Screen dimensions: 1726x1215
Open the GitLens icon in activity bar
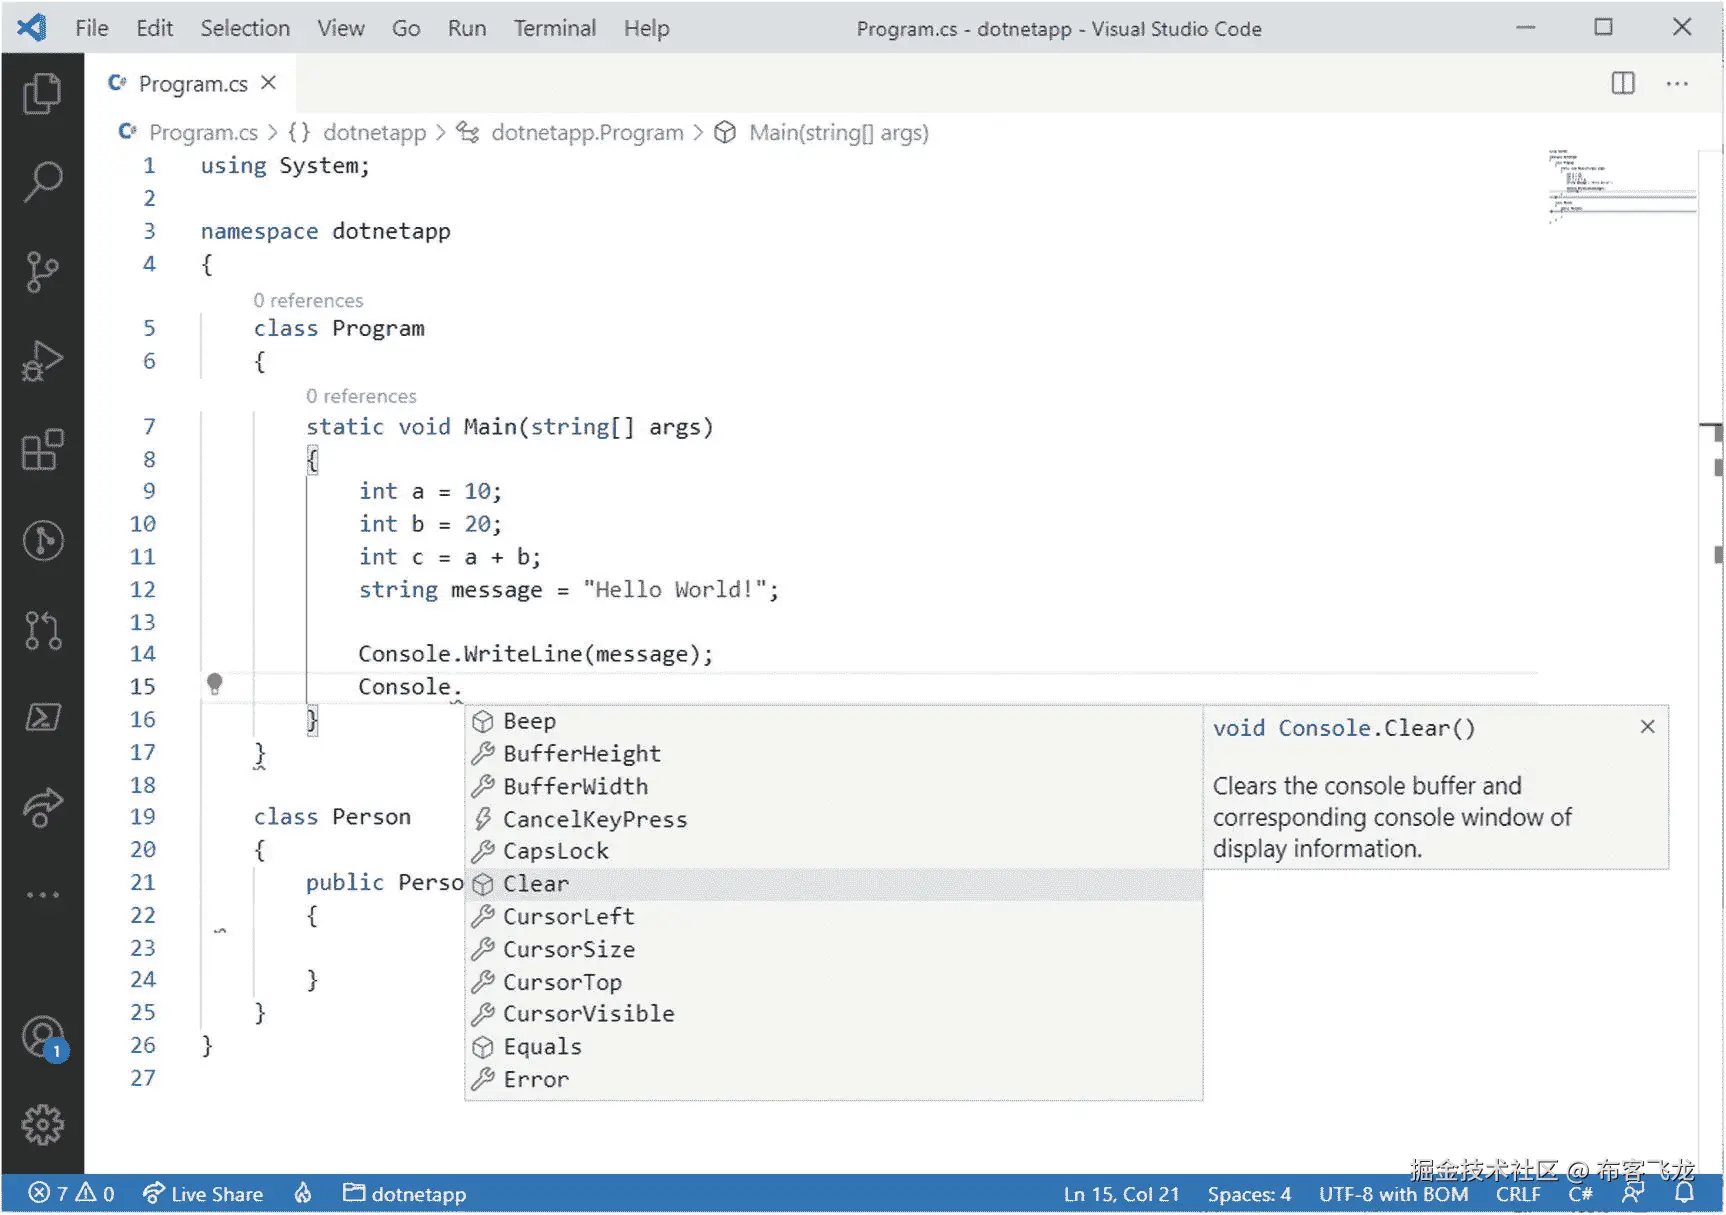click(x=42, y=540)
